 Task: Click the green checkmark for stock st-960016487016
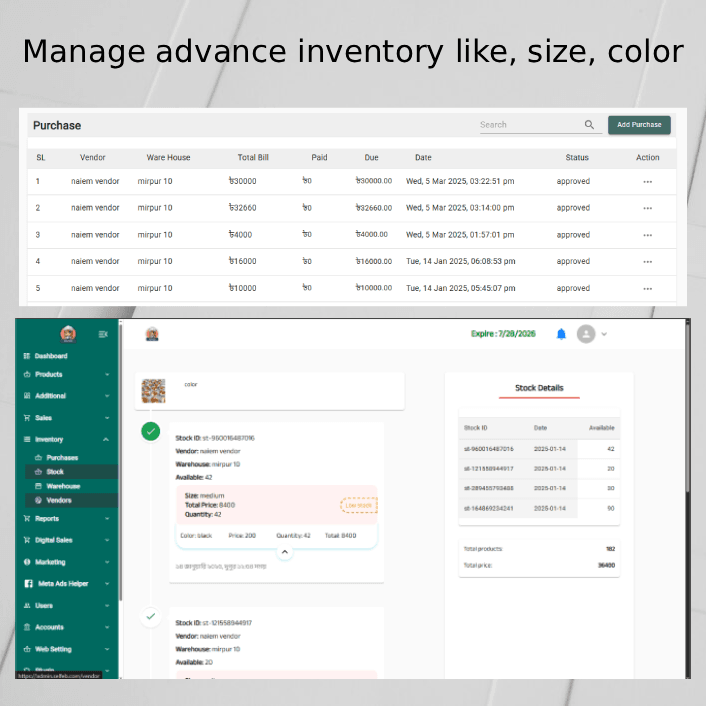pyautogui.click(x=150, y=431)
